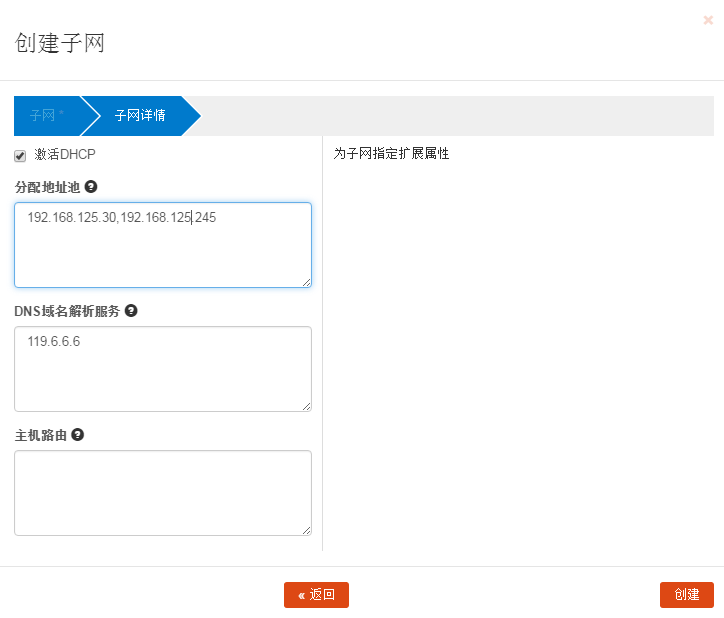Click the 激活DHCP label text

pyautogui.click(x=65, y=155)
